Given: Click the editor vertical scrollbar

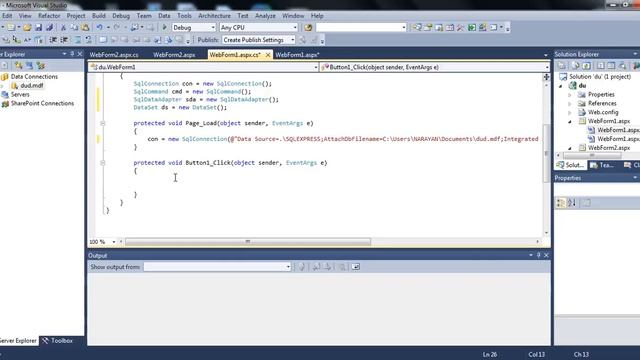Looking at the screenshot, I should pos(547,153).
